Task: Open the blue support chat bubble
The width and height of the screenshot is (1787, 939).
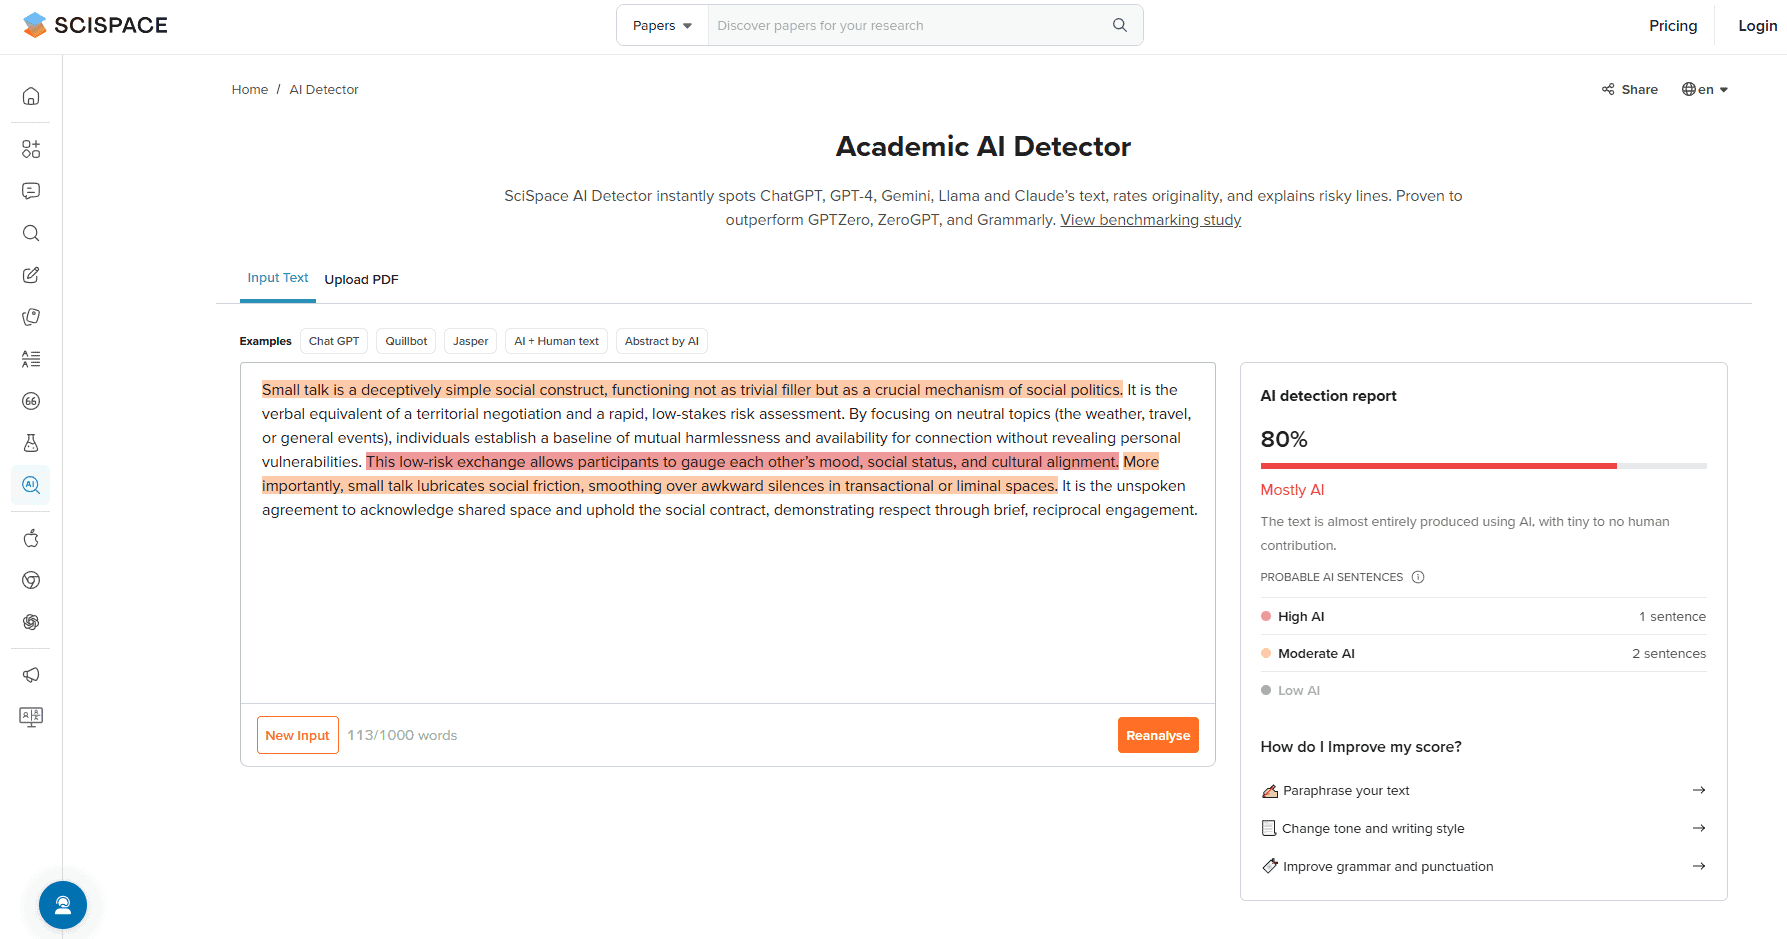Action: (63, 905)
